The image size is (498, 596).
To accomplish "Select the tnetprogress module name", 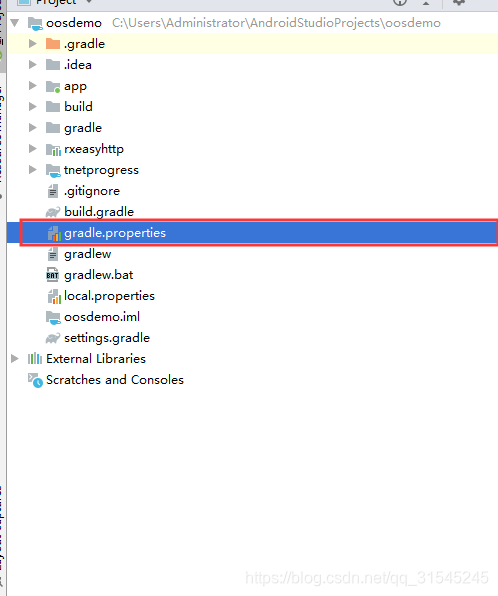I will pyautogui.click(x=101, y=170).
